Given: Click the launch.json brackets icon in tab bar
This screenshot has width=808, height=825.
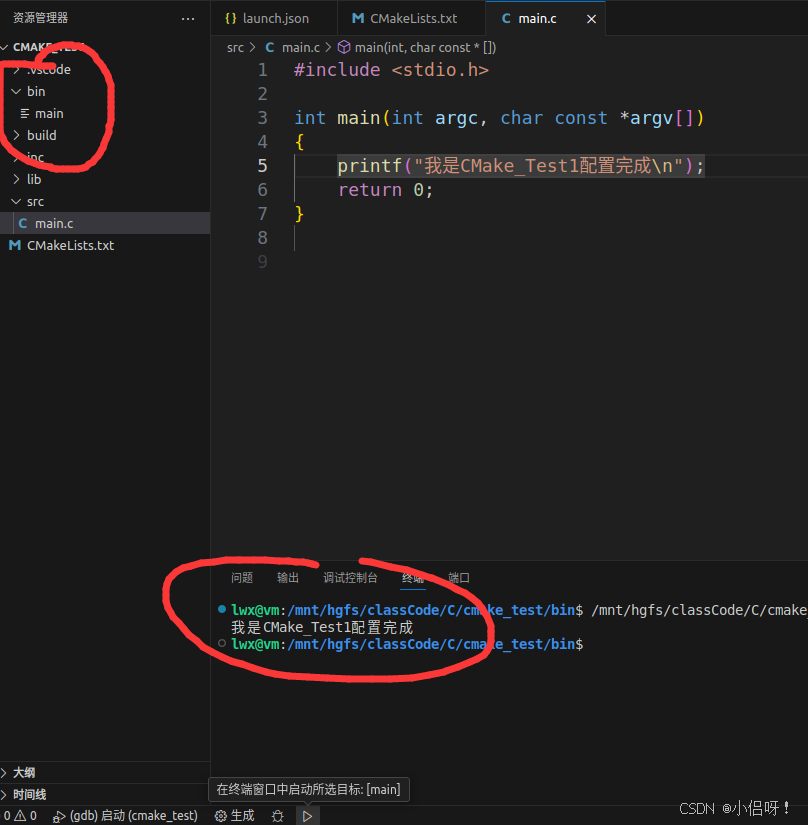Looking at the screenshot, I should pos(229,17).
